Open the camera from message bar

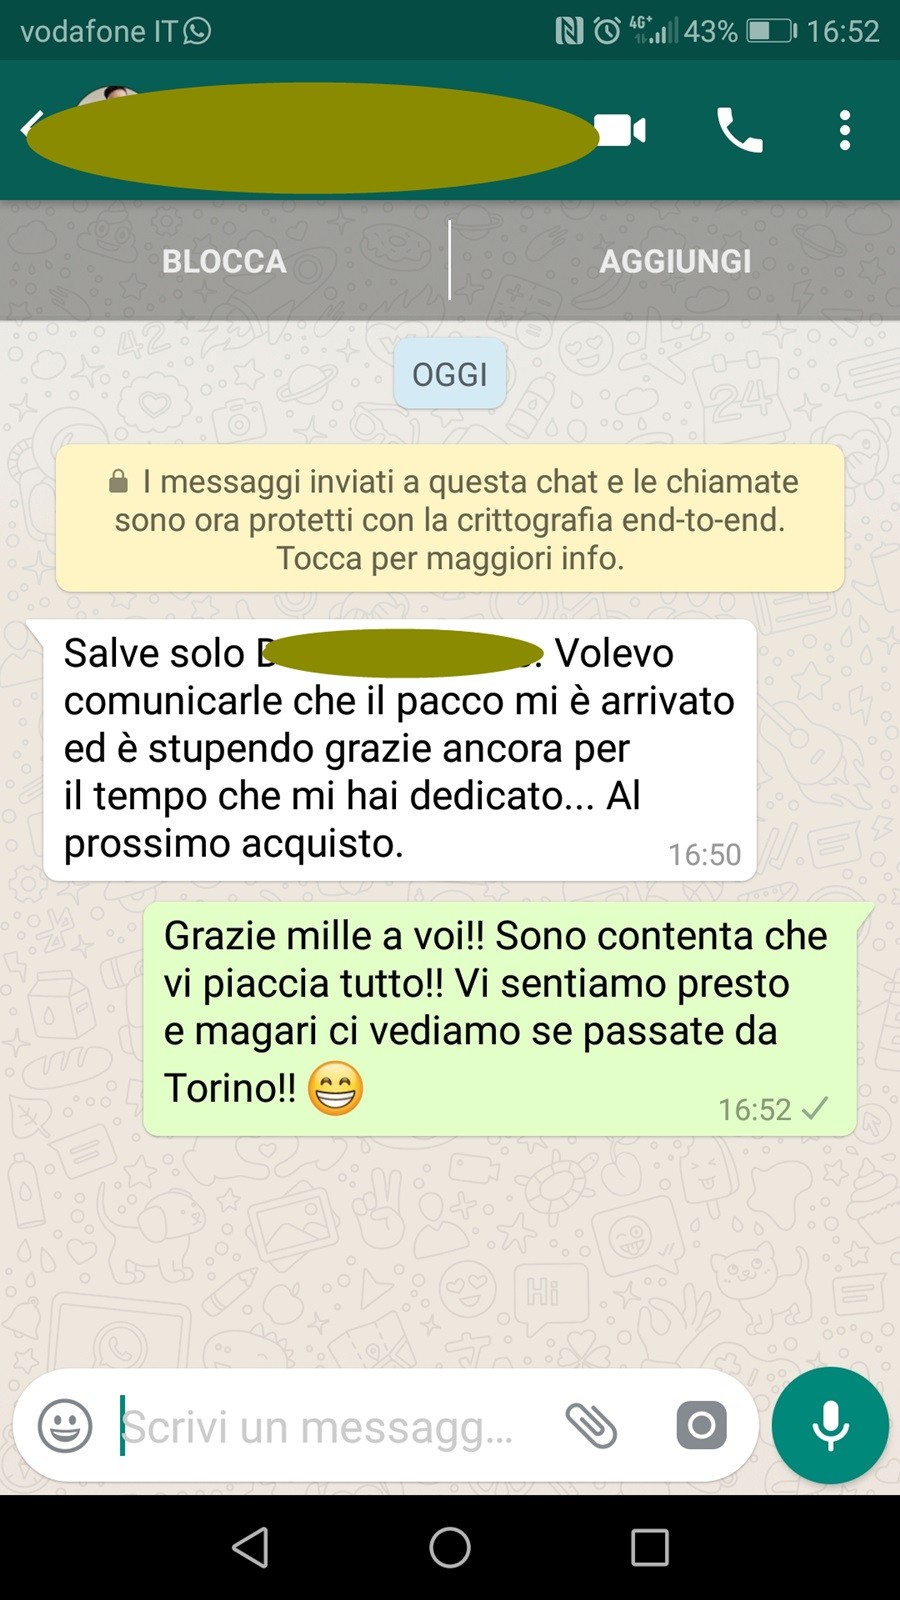pos(702,1425)
